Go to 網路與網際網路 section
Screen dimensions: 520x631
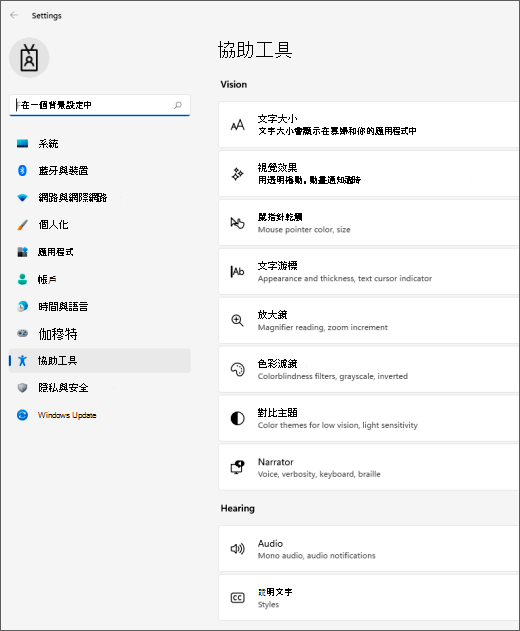tap(100, 198)
